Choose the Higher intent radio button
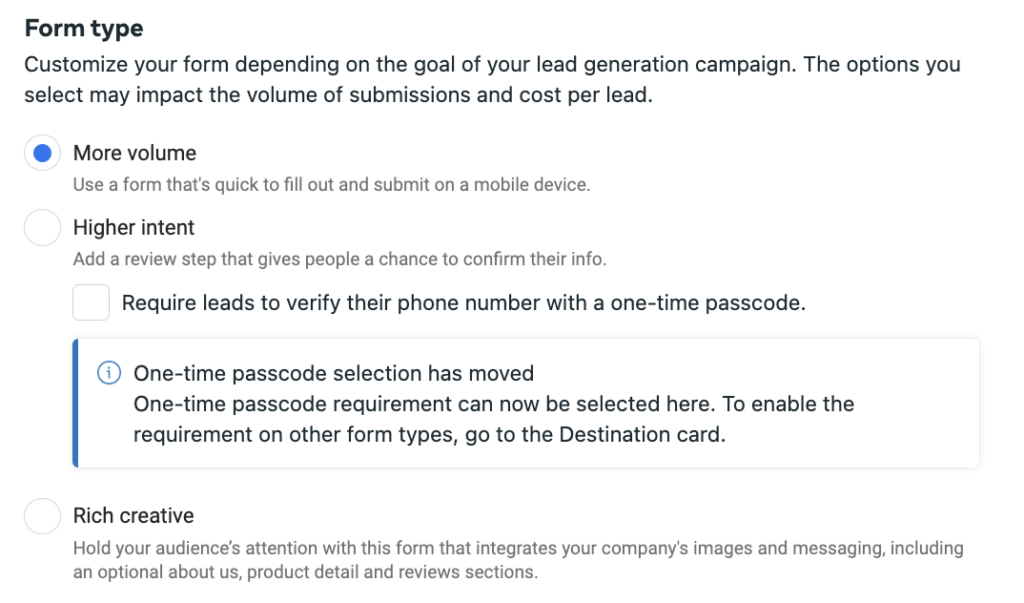 click(42, 228)
